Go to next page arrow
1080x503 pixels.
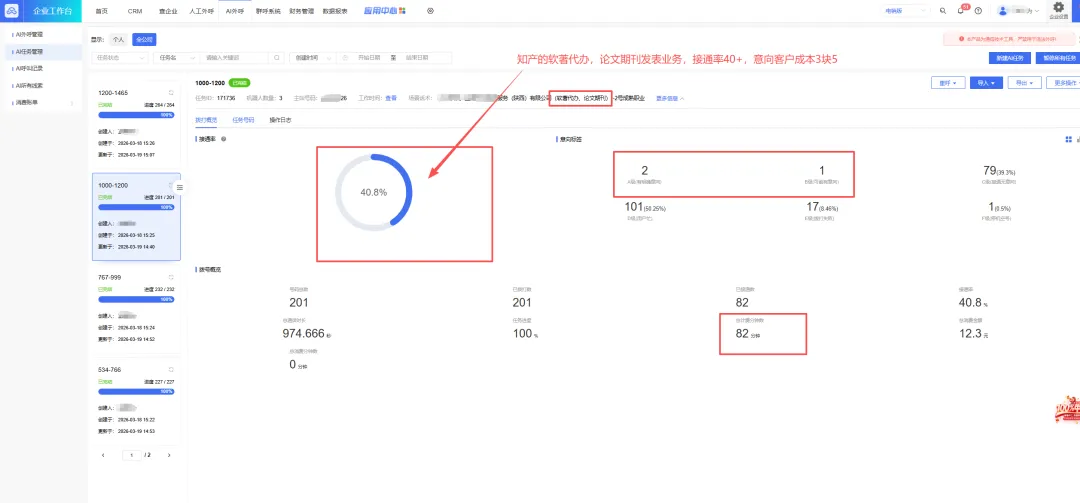tap(169, 455)
